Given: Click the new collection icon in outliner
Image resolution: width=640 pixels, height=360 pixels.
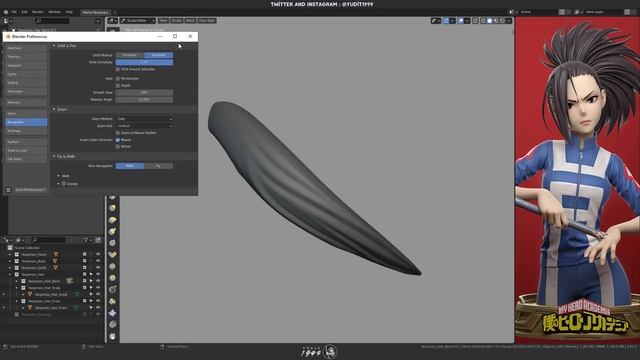Looking at the screenshot, I should [x=98, y=240].
